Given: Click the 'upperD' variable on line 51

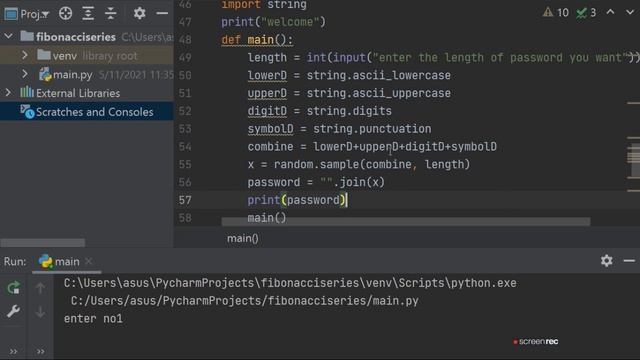Looking at the screenshot, I should coord(267,93).
